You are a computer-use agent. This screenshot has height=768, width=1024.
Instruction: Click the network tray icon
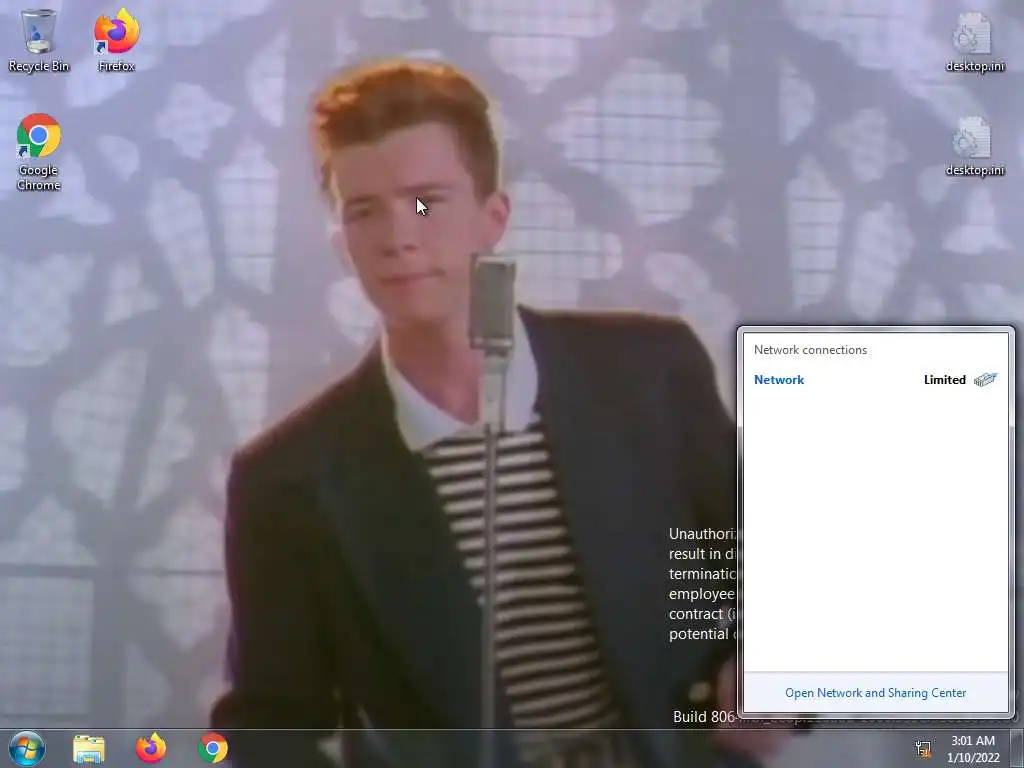(923, 749)
